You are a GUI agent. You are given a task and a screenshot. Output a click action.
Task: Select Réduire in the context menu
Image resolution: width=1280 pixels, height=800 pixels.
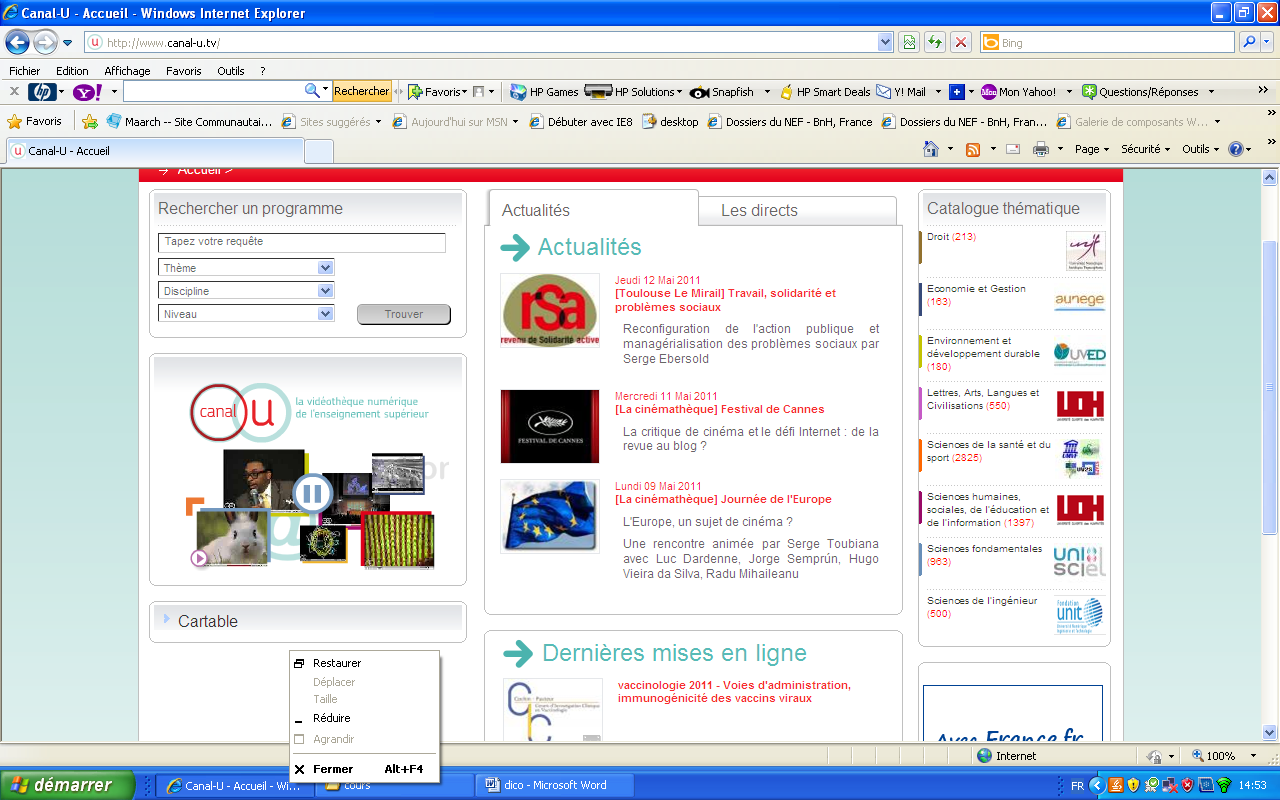pyautogui.click(x=364, y=718)
